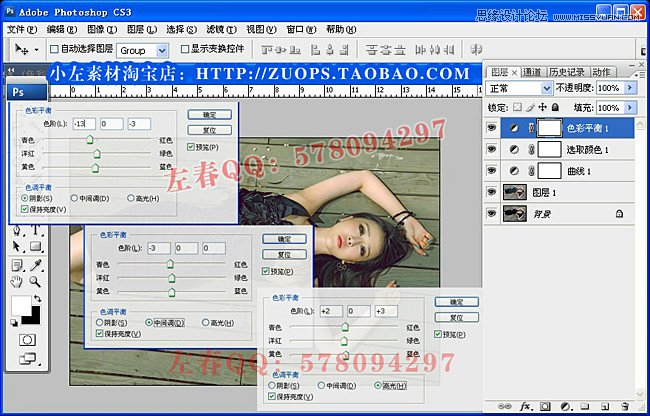Select the Eyedropper tool
Image resolution: width=650 pixels, height=416 pixels.
pyautogui.click(x=36, y=265)
